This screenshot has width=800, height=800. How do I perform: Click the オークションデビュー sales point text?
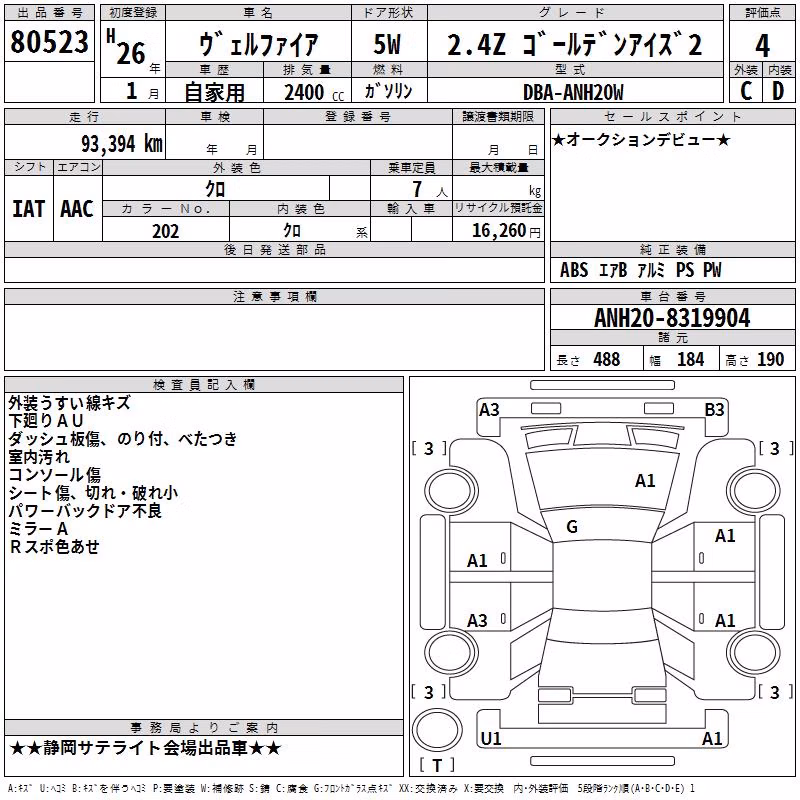coord(641,140)
